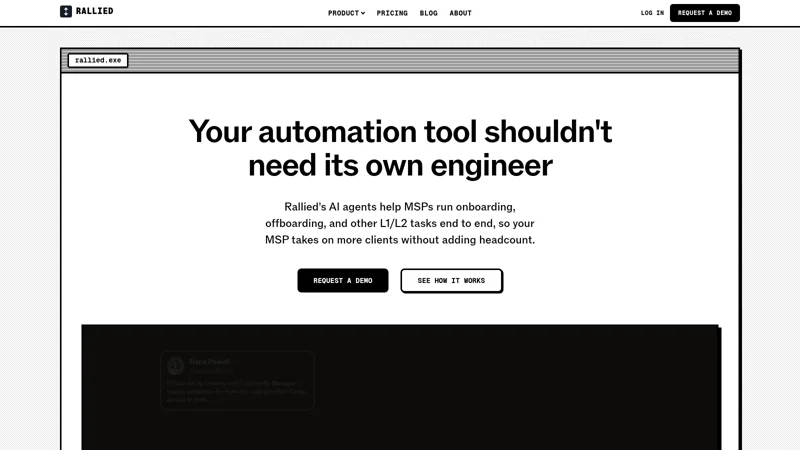
Task: Go to the Pricing page
Action: tap(392, 13)
